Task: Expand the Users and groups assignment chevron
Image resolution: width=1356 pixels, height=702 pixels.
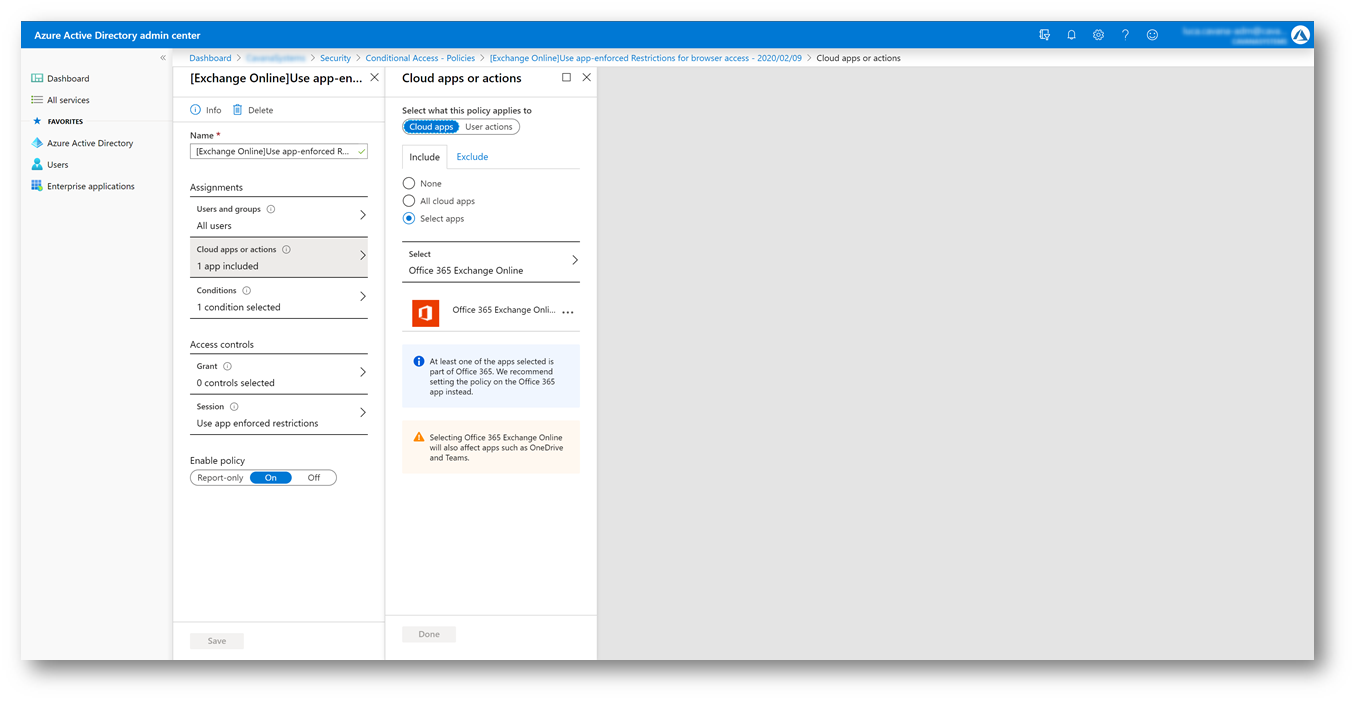Action: (362, 215)
